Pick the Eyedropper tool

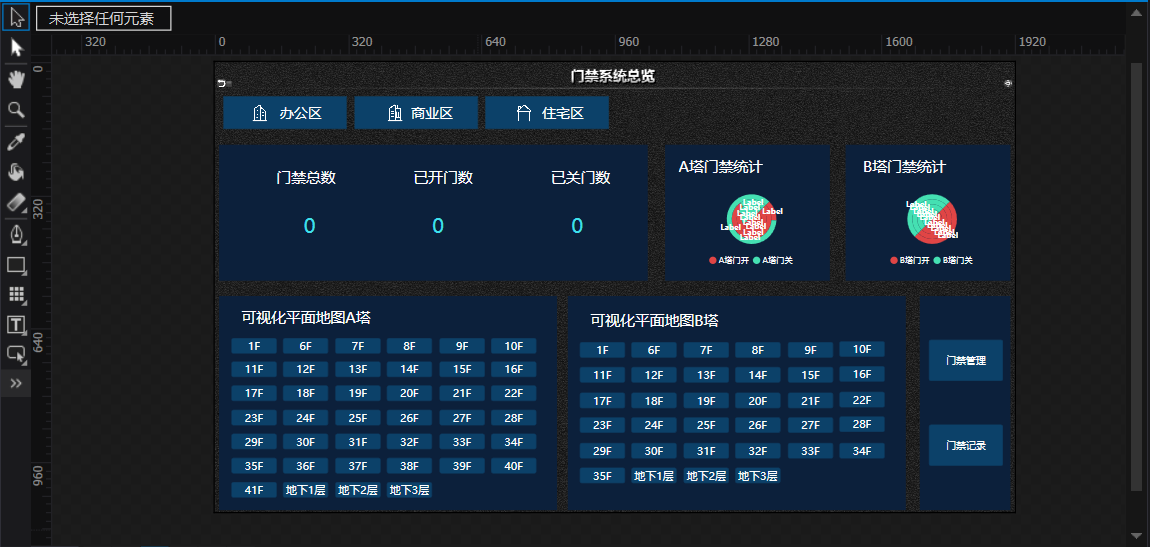[x=17, y=141]
